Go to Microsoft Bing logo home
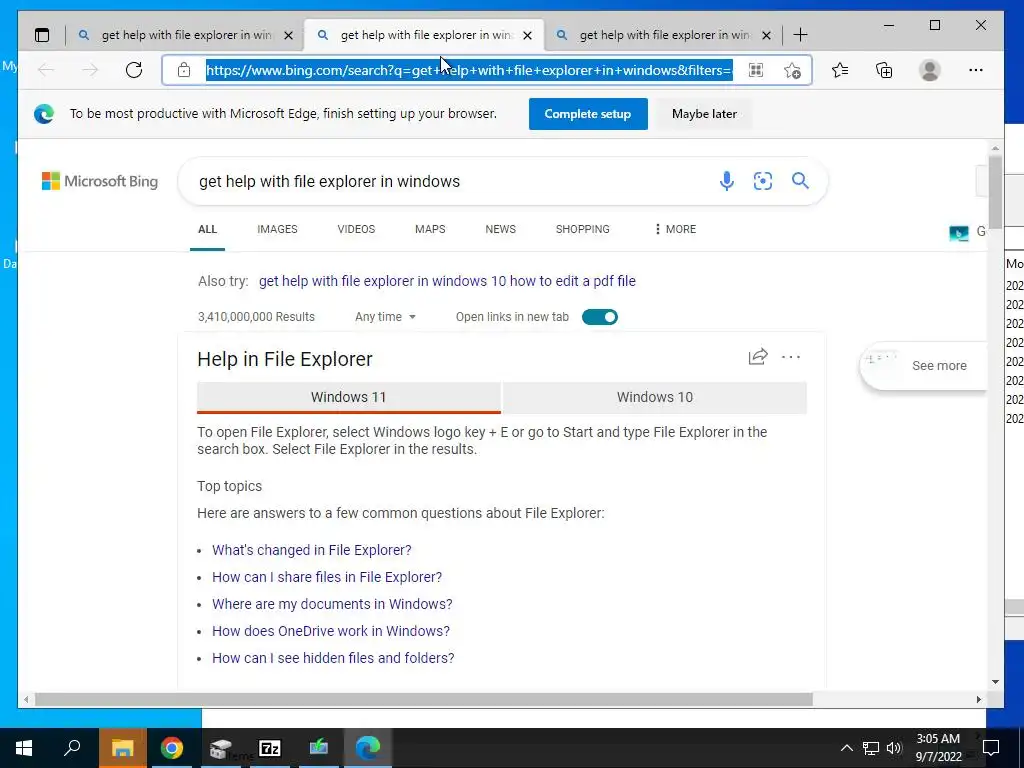The image size is (1024, 768). coord(100,181)
